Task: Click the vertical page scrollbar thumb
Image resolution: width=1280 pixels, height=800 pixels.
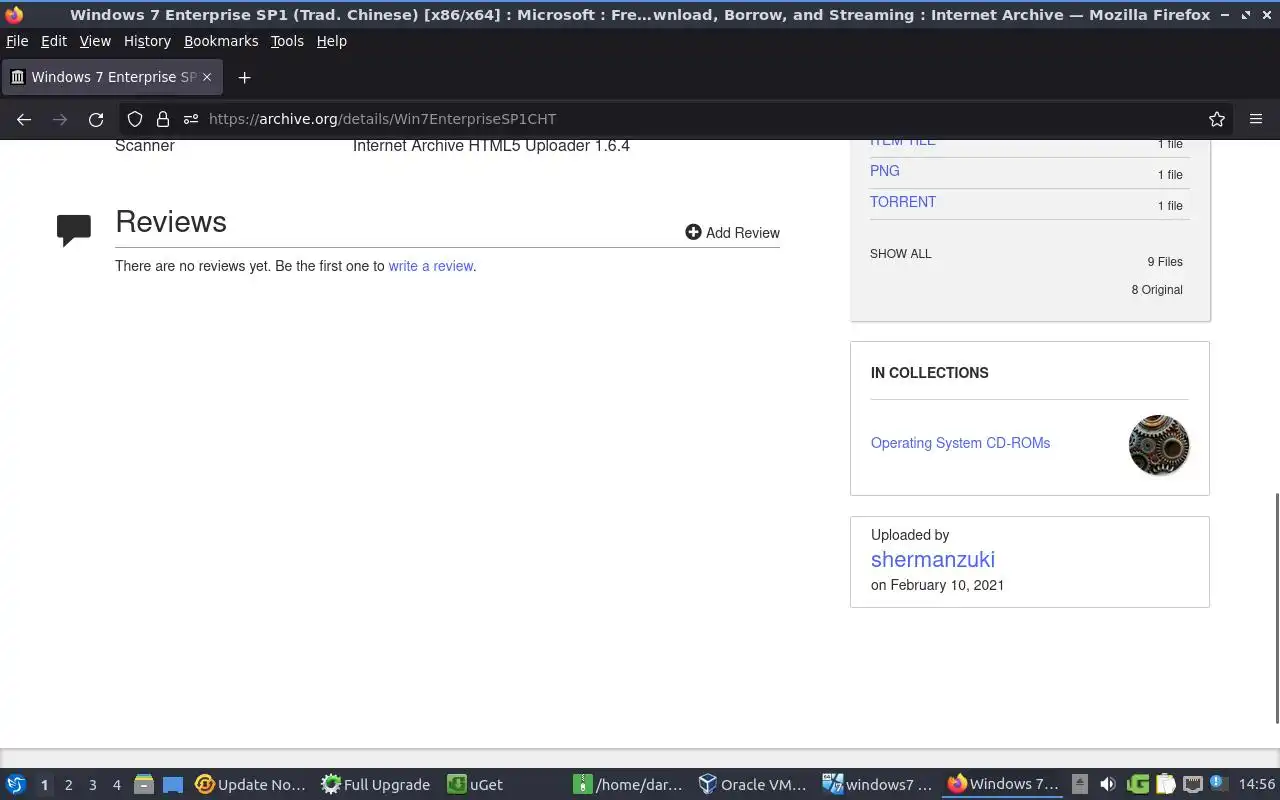Action: point(1276,608)
